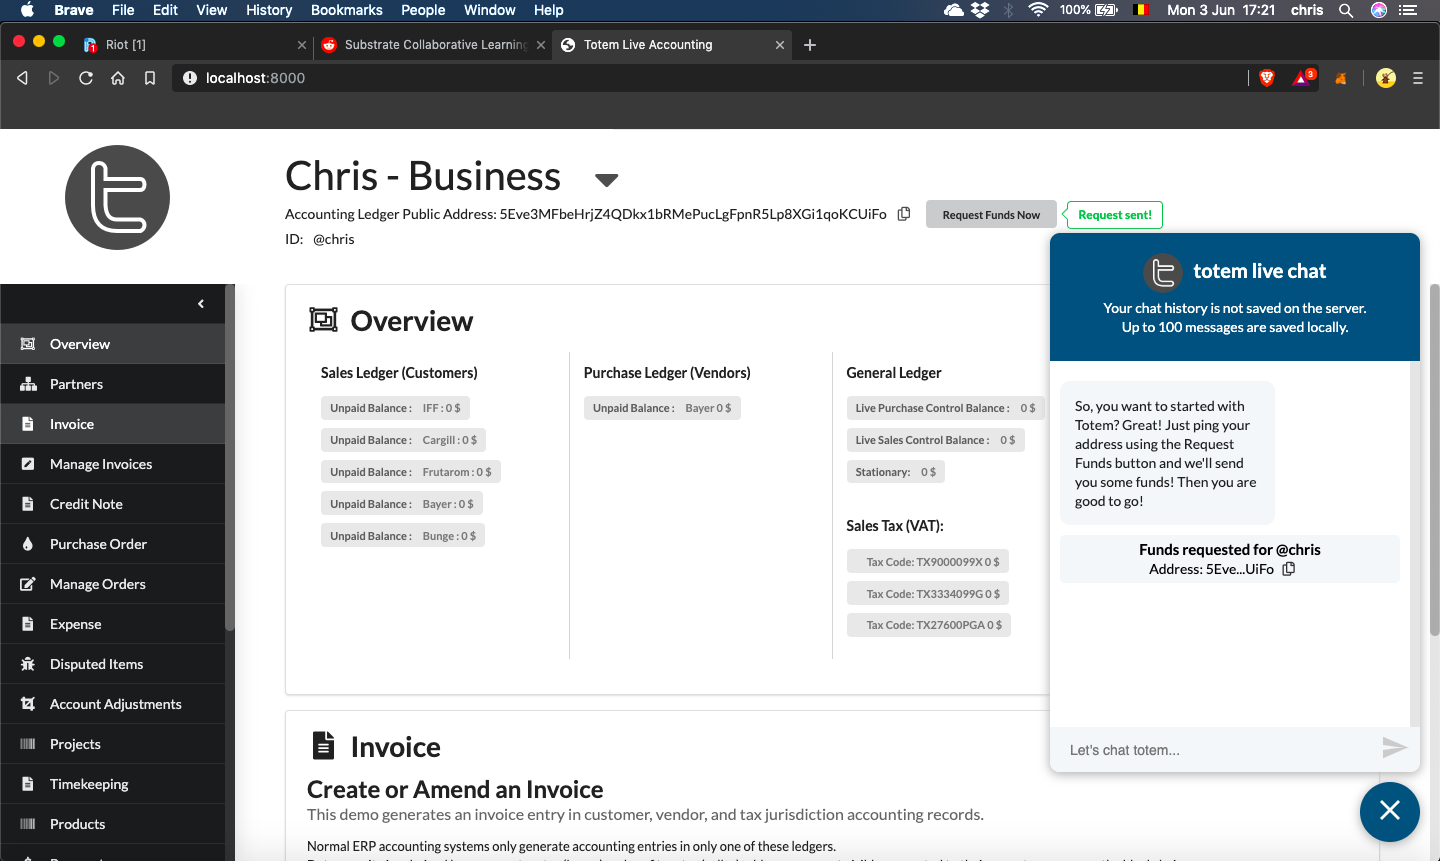Image resolution: width=1440 pixels, height=861 pixels.
Task: Open Brave Rewards icon
Action: 1303,78
